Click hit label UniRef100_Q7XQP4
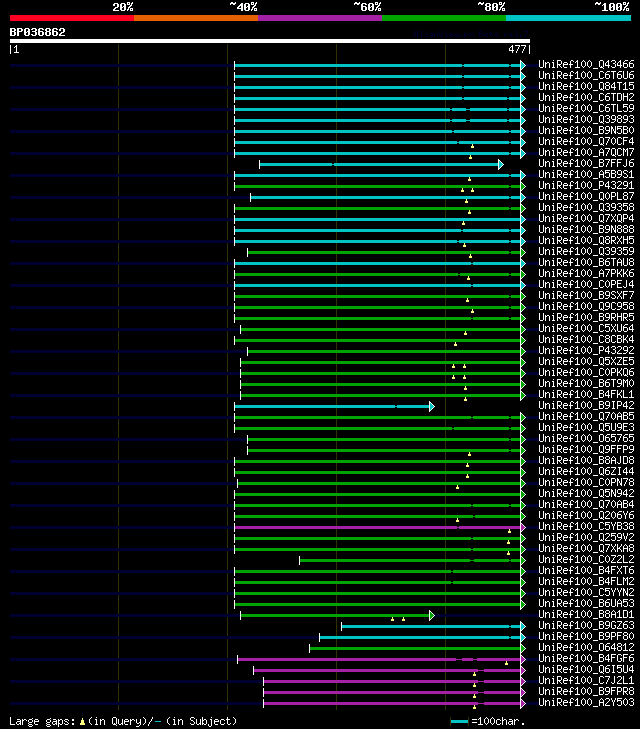The height and width of the screenshot is (729, 640). point(586,219)
